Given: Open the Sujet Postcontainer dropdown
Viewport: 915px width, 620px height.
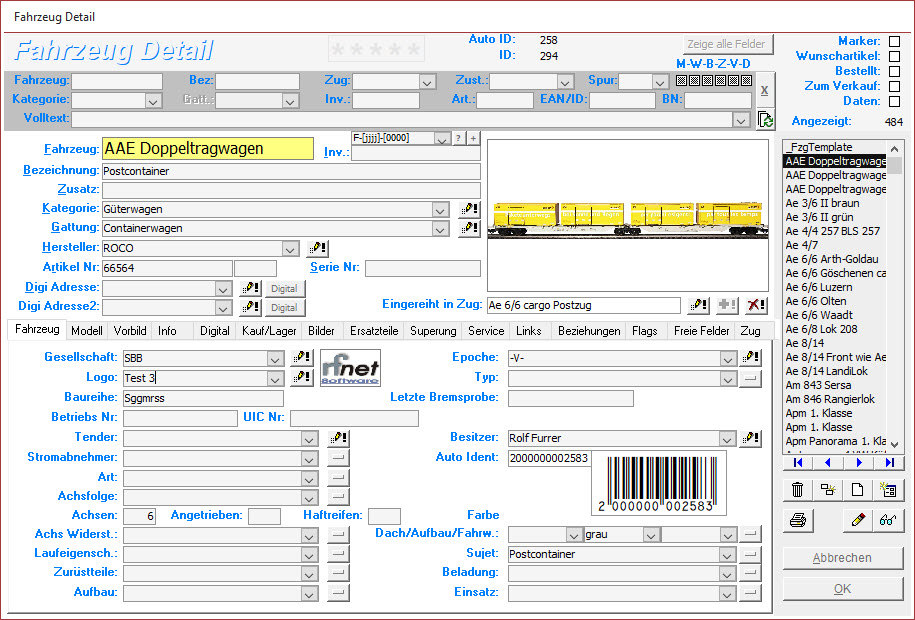Looking at the screenshot, I should pyautogui.click(x=727, y=555).
